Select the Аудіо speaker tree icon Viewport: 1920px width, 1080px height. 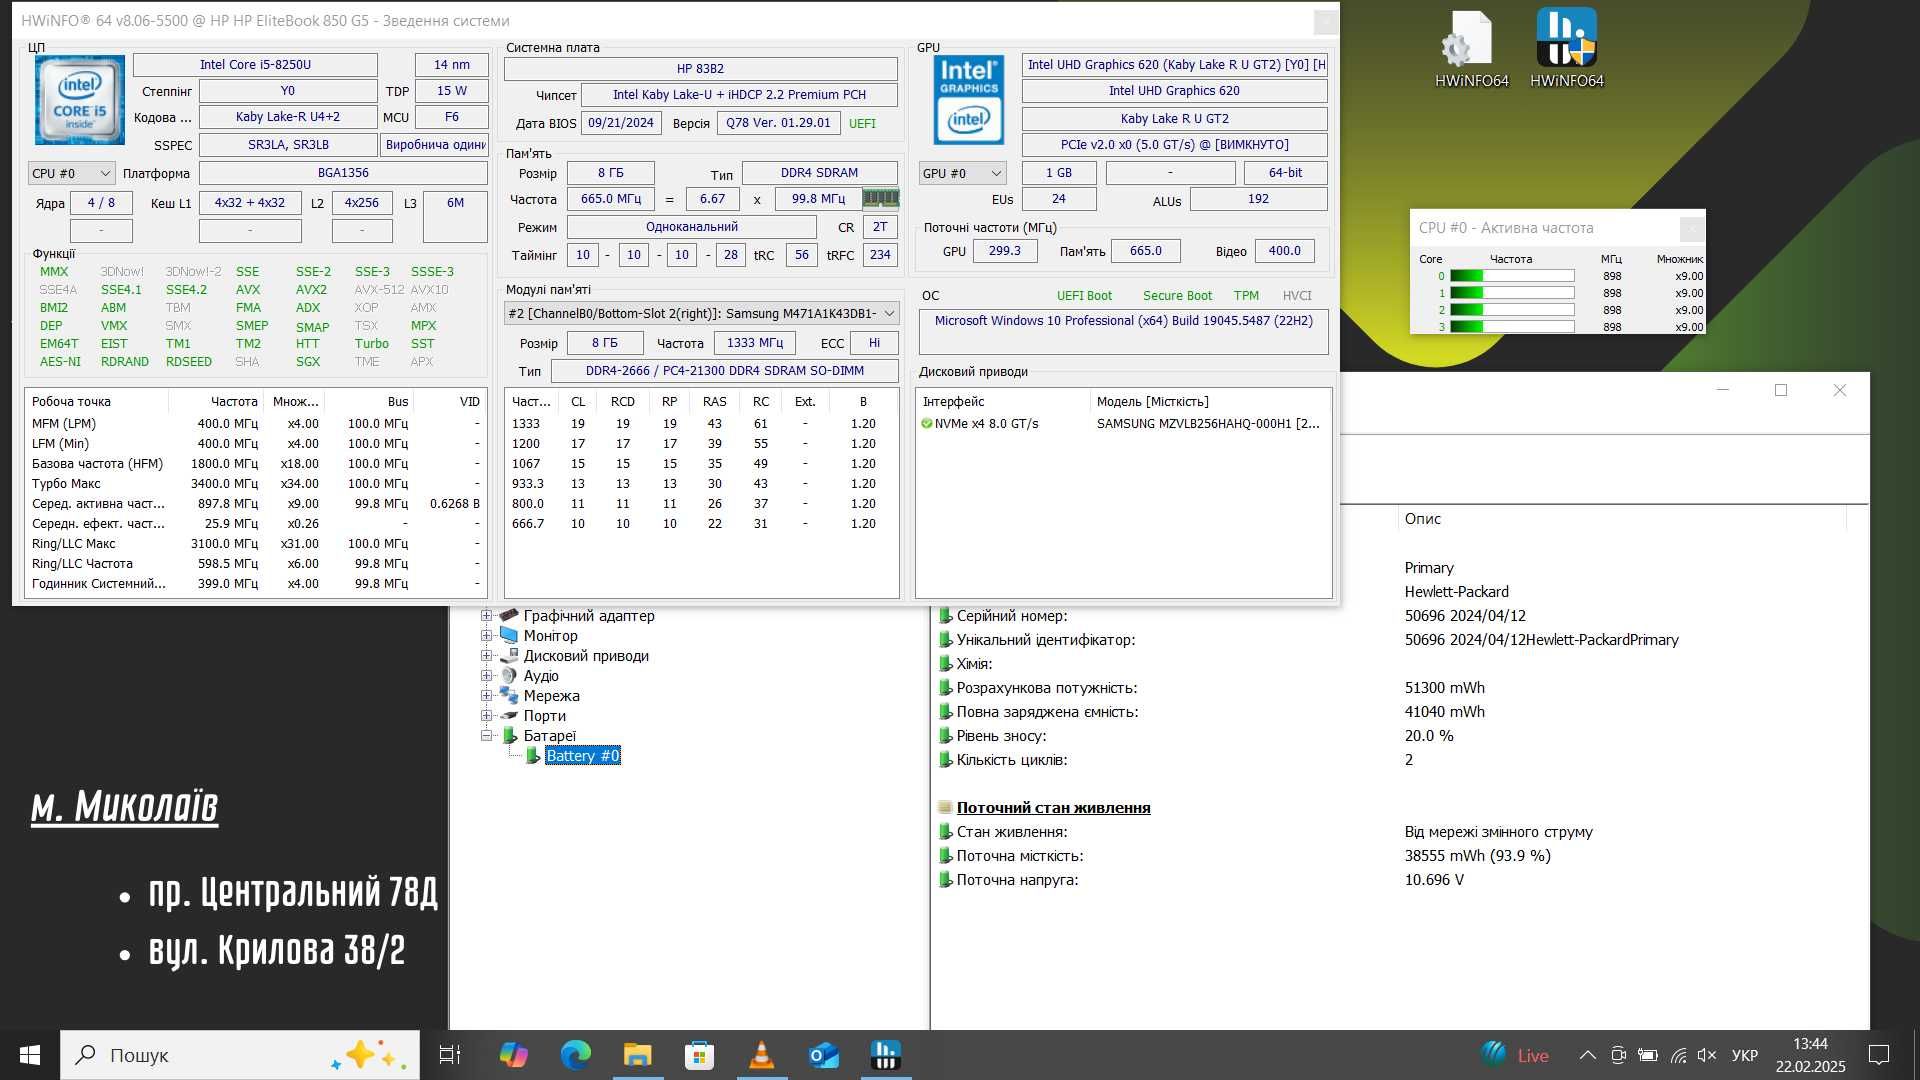[x=509, y=676]
